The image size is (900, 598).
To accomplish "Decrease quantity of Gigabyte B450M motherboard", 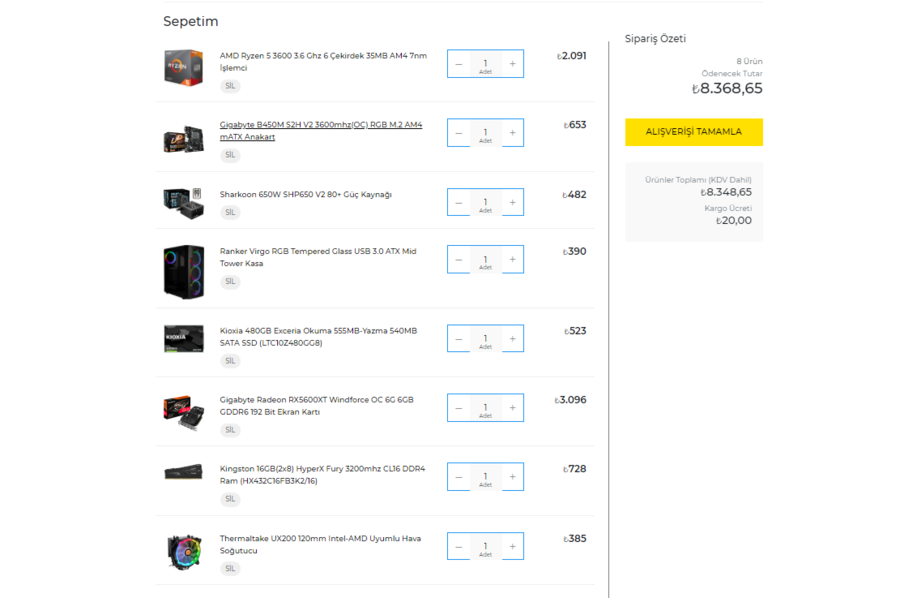I will [459, 133].
